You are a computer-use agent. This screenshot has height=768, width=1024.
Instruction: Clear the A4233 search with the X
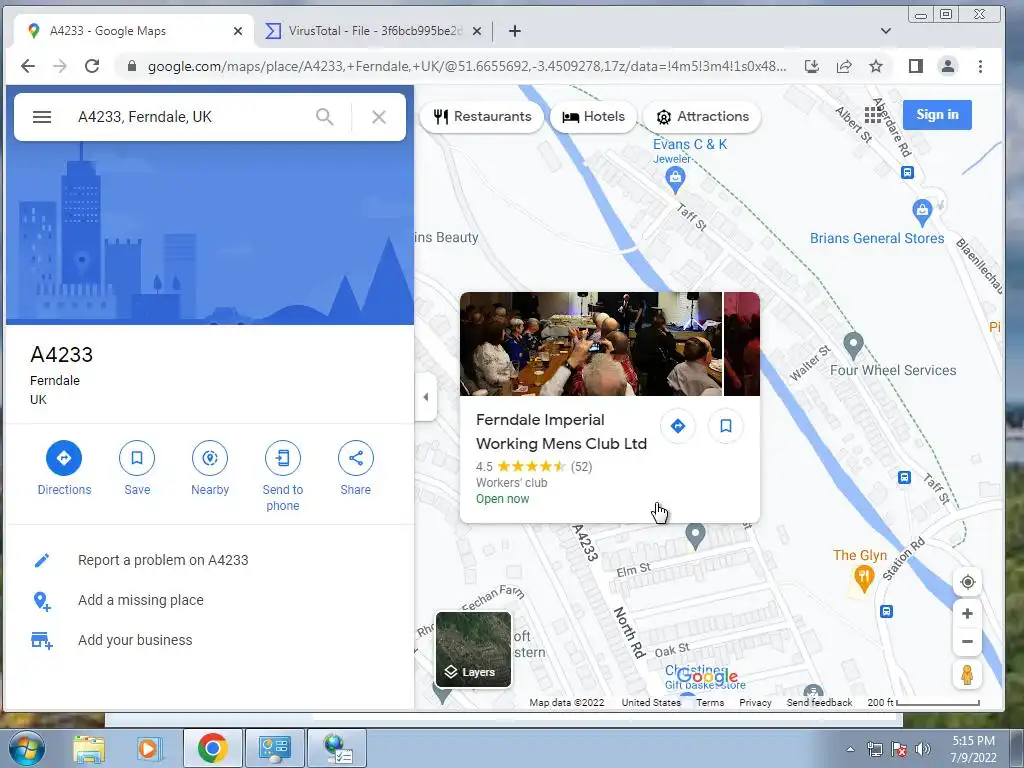tap(379, 117)
